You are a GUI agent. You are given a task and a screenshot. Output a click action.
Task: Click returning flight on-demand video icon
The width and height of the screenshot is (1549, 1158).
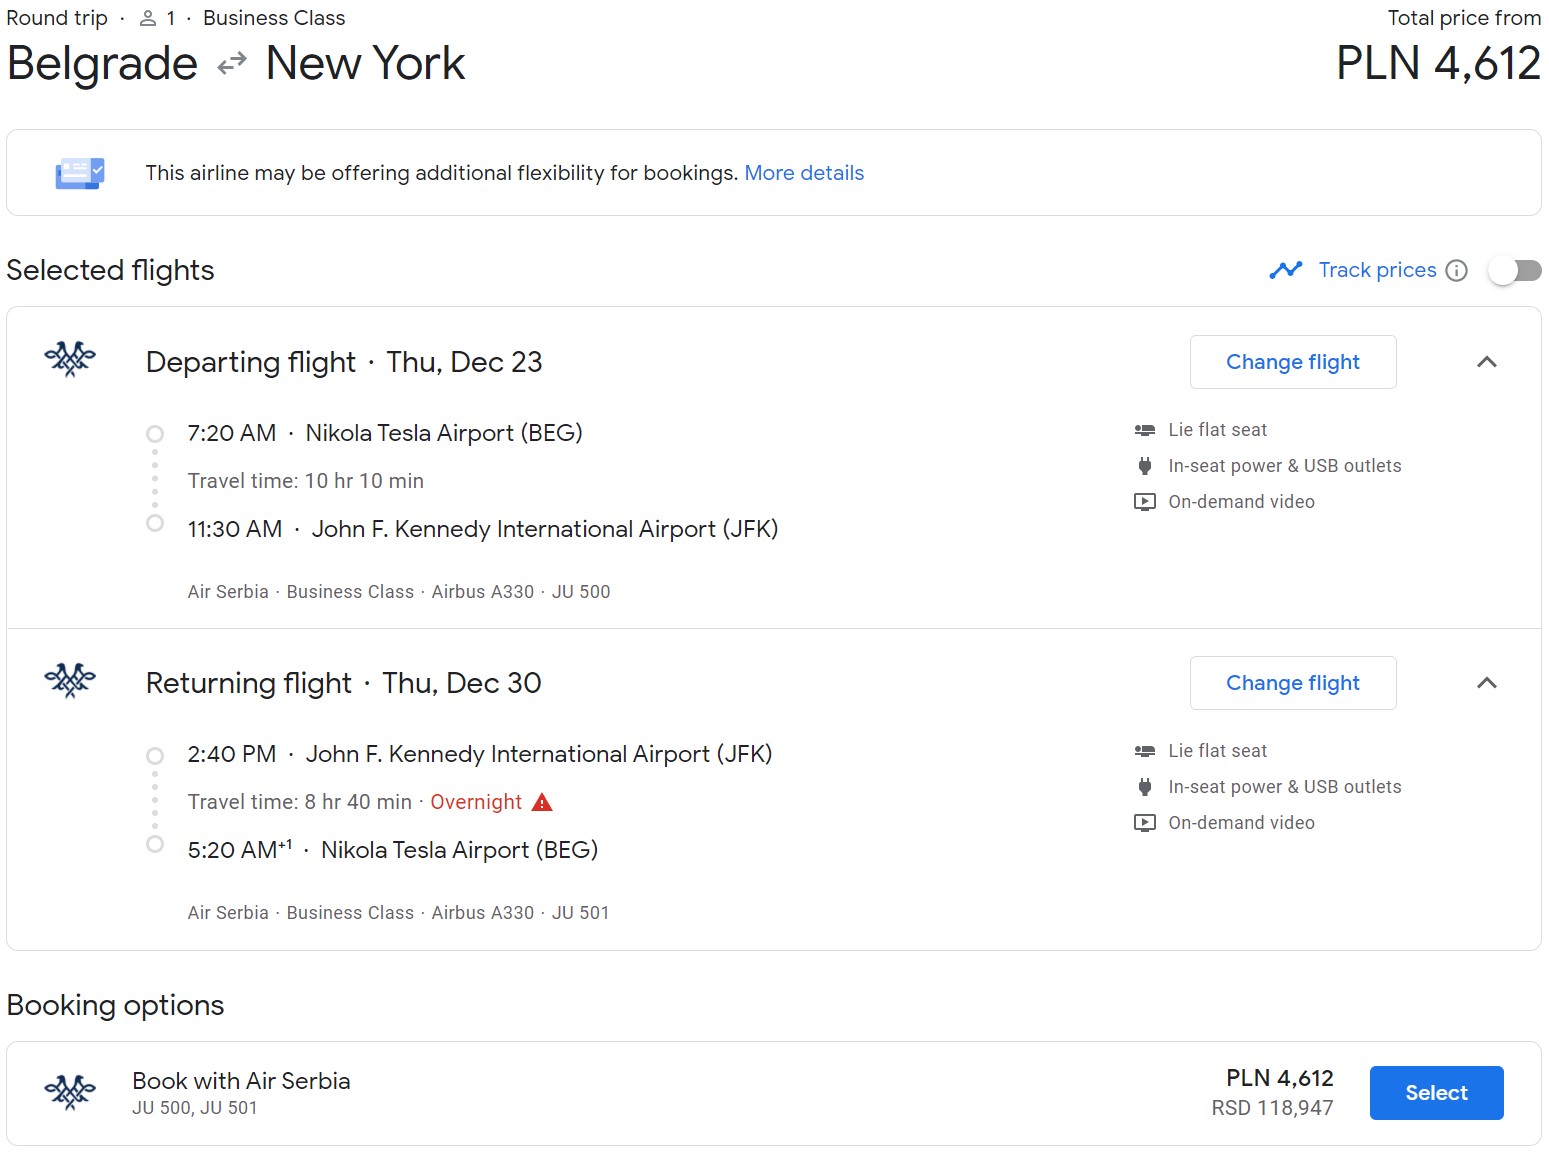click(x=1145, y=823)
